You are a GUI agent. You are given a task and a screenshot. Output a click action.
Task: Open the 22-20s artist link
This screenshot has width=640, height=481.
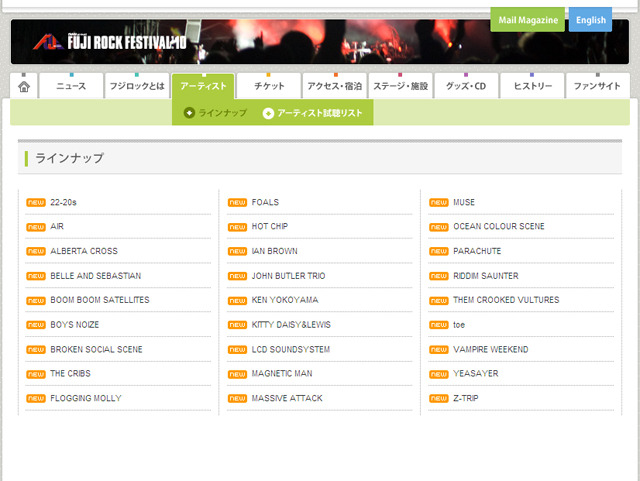point(63,202)
